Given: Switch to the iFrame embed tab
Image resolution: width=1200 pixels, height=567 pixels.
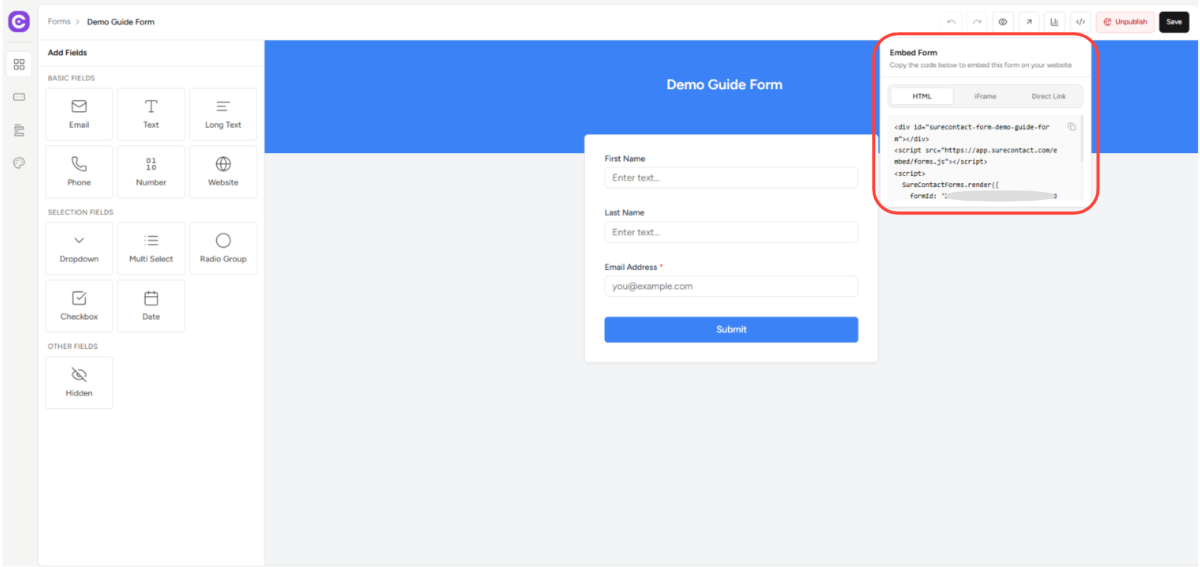Looking at the screenshot, I should coord(985,96).
